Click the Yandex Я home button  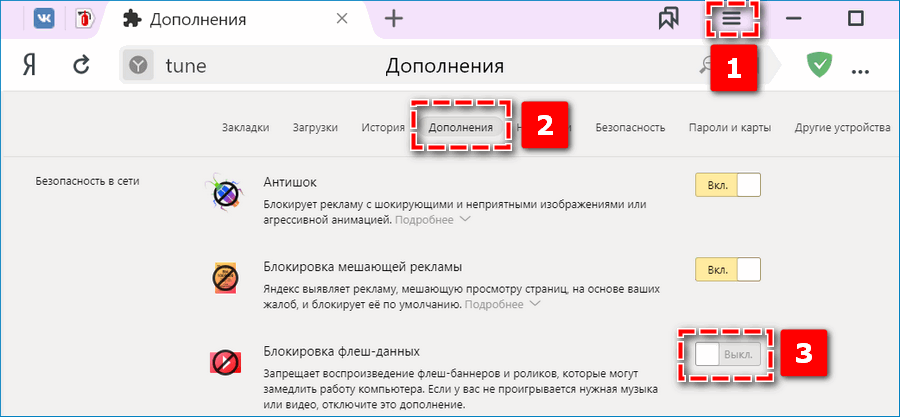point(29,66)
